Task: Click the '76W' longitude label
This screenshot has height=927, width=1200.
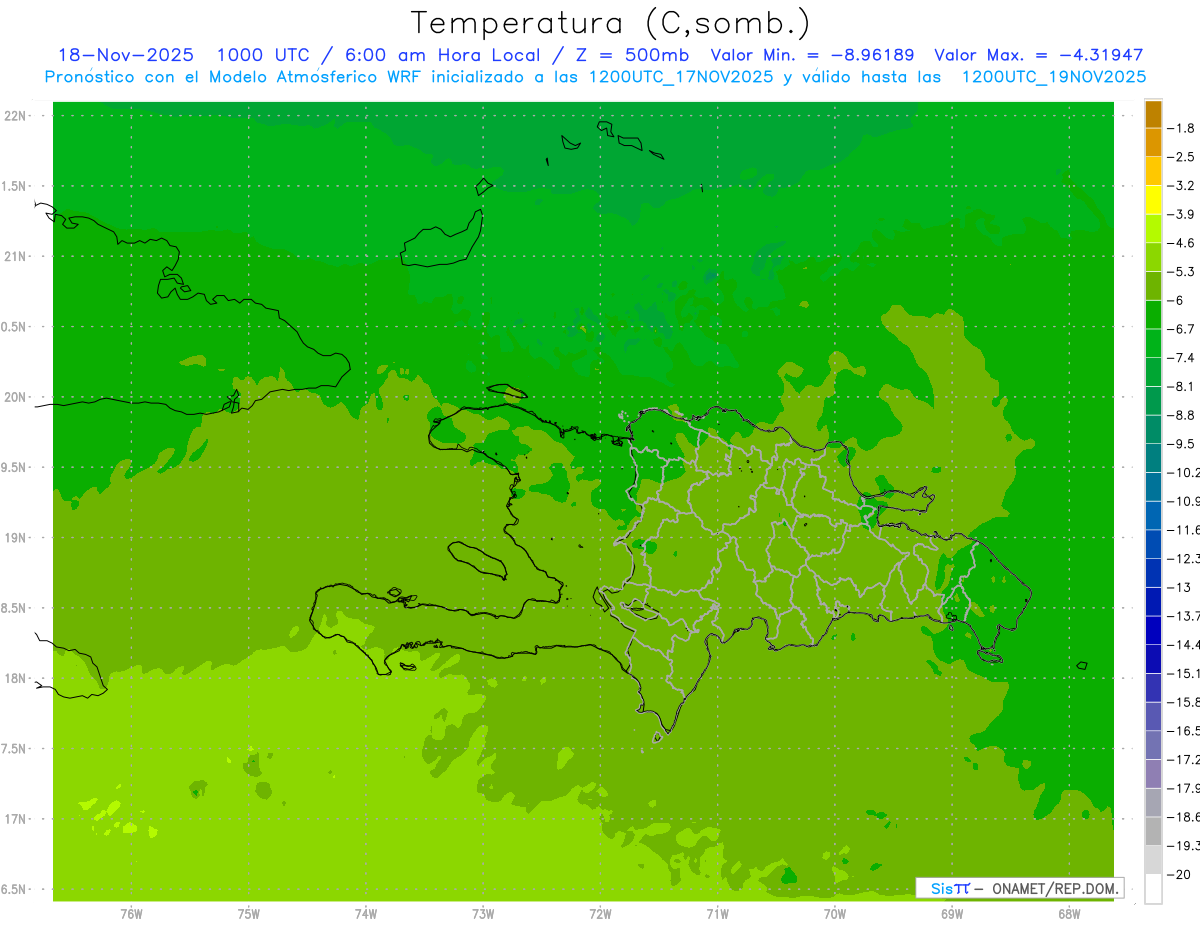Action: [x=131, y=914]
